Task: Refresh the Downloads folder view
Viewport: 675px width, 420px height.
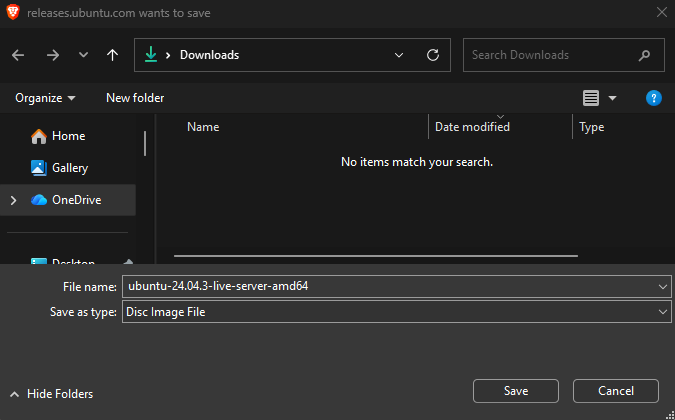Action: click(432, 55)
